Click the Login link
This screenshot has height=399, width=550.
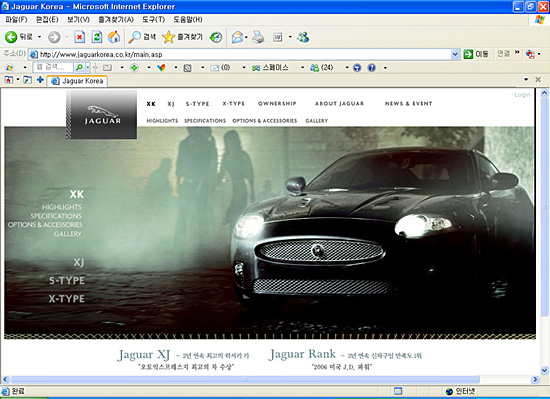point(522,95)
